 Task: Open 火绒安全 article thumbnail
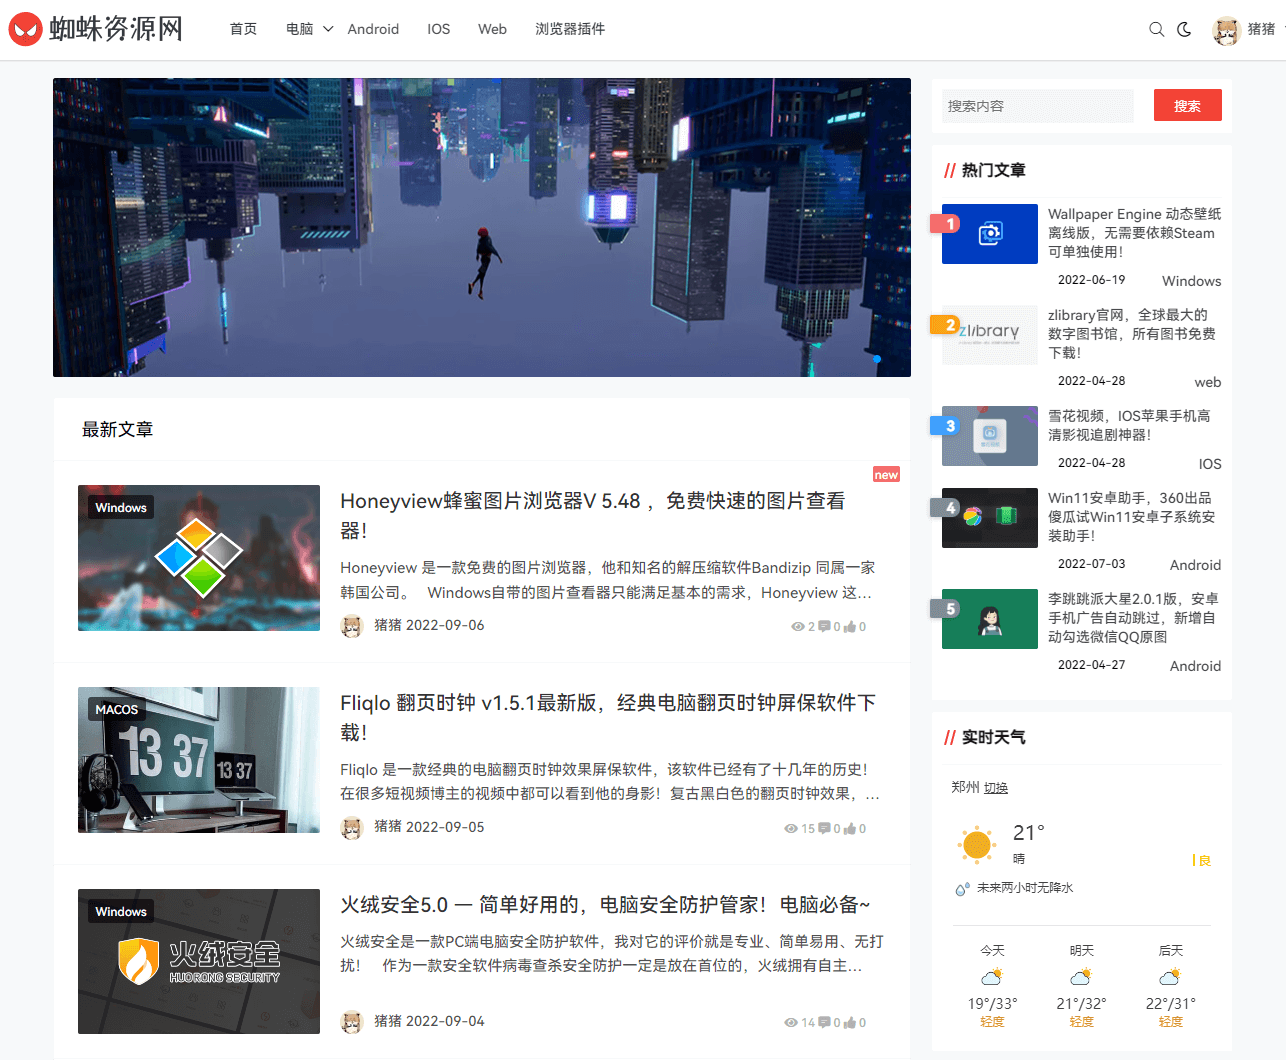coord(199,961)
